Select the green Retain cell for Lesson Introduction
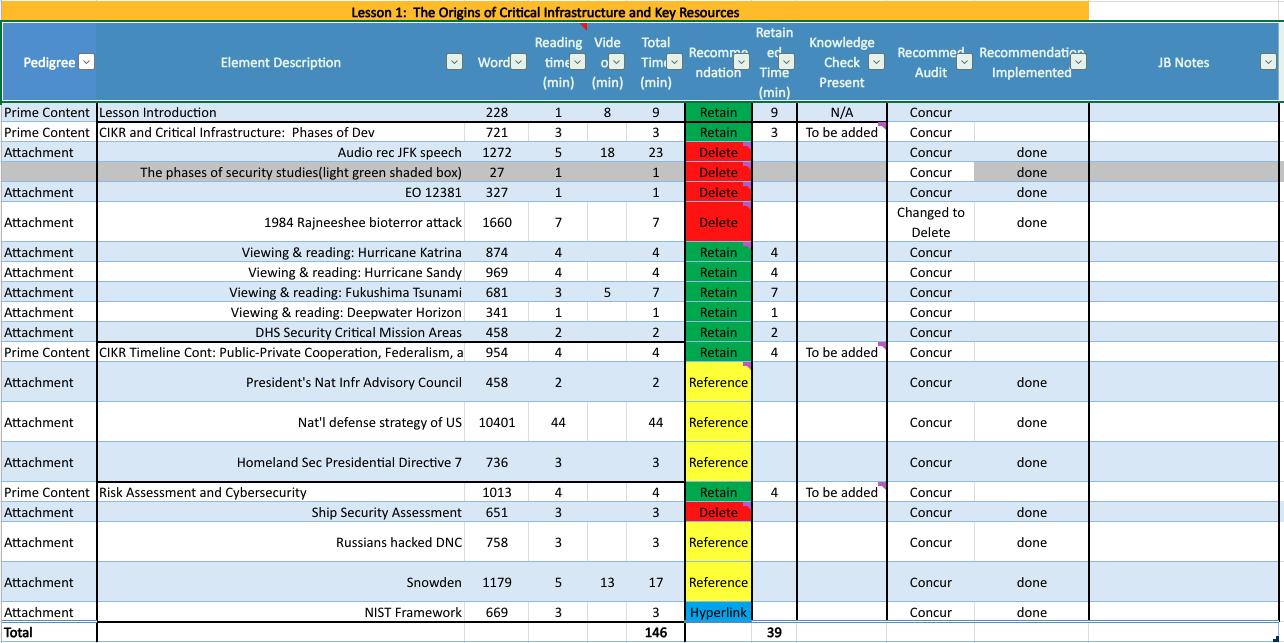The height and width of the screenshot is (643, 1284). [x=718, y=112]
